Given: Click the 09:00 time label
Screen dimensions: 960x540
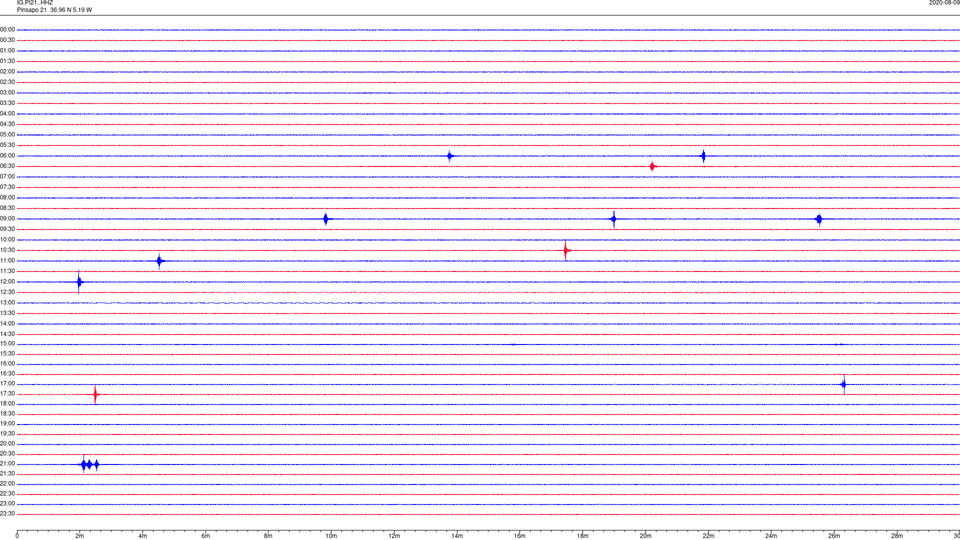Looking at the screenshot, I should [x=7, y=219].
